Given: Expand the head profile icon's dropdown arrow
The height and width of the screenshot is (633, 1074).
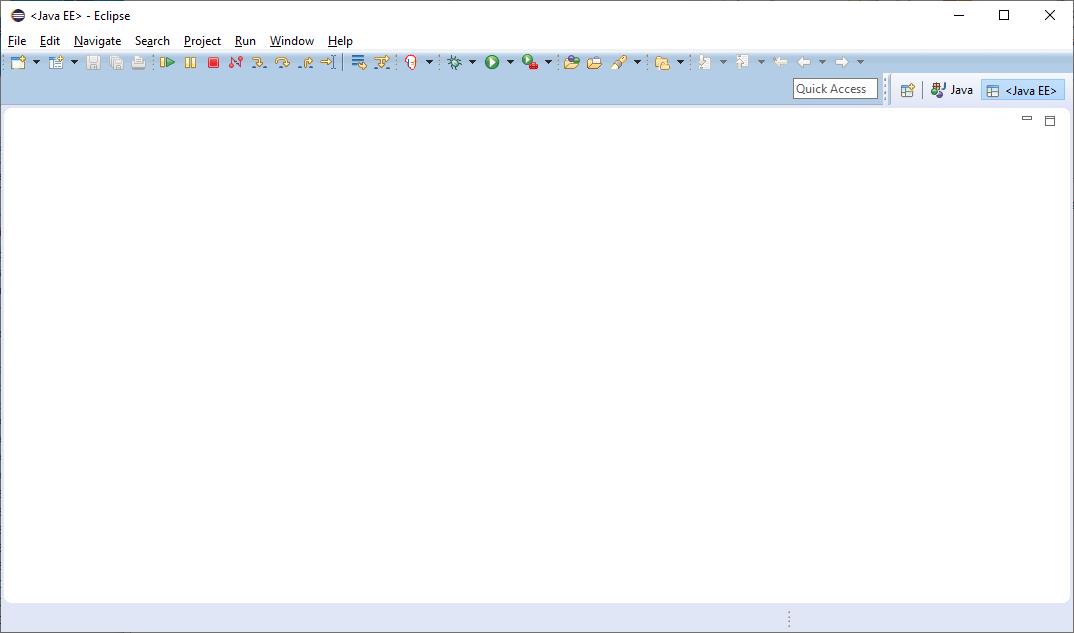Looking at the screenshot, I should point(429,62).
